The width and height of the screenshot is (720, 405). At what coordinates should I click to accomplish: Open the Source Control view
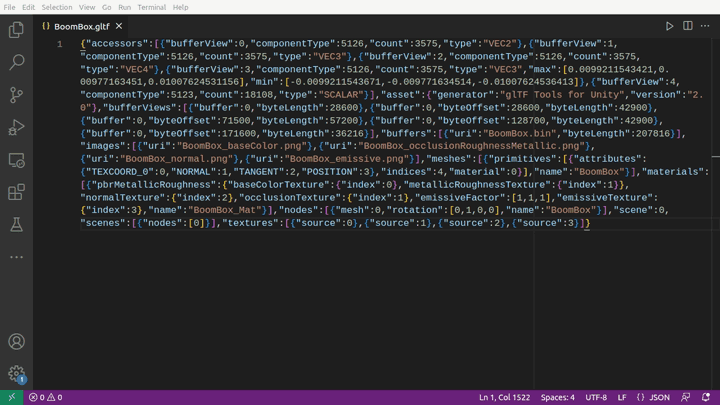16,95
